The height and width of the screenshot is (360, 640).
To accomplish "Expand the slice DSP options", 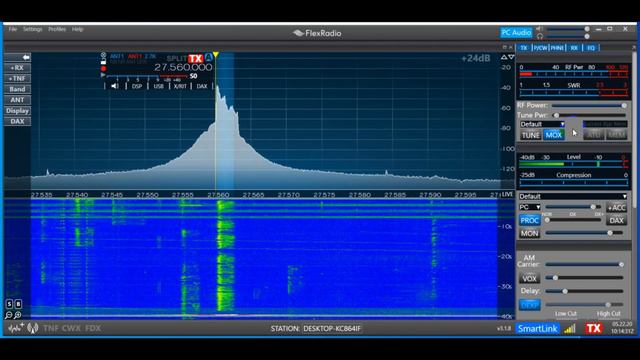I will tap(137, 86).
